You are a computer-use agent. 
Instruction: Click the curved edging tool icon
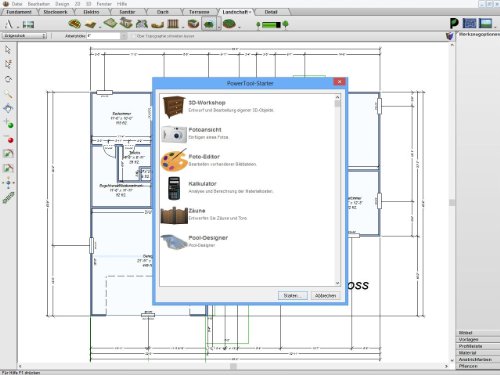point(157,24)
